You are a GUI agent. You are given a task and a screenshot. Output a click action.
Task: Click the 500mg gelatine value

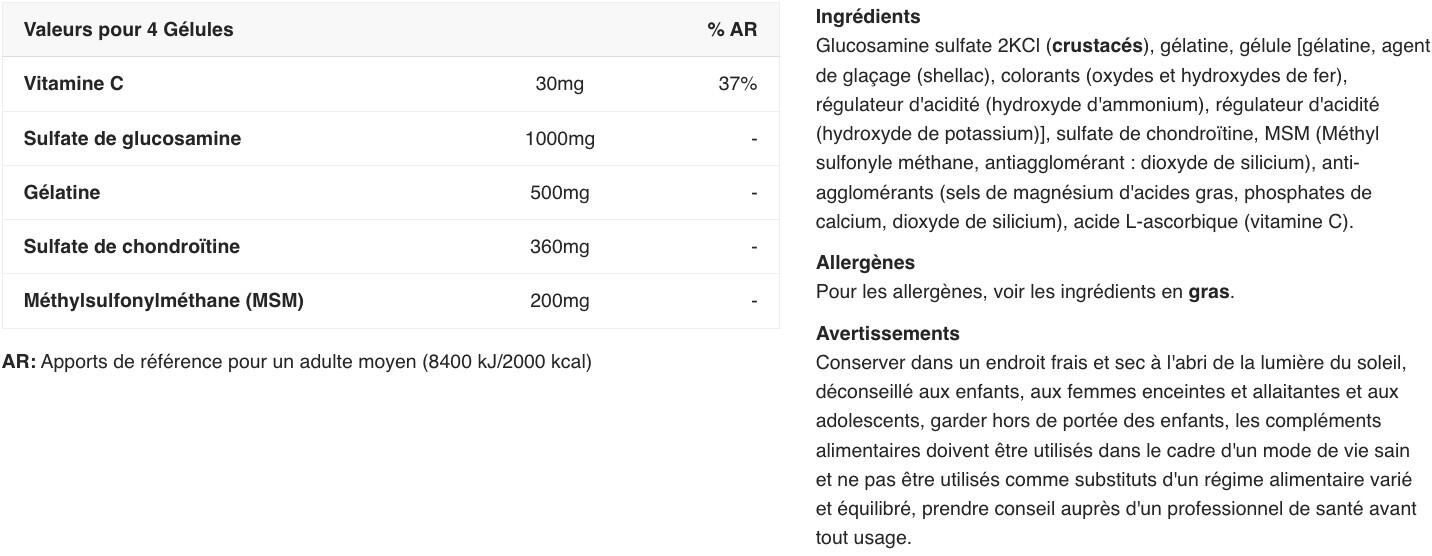tap(559, 192)
